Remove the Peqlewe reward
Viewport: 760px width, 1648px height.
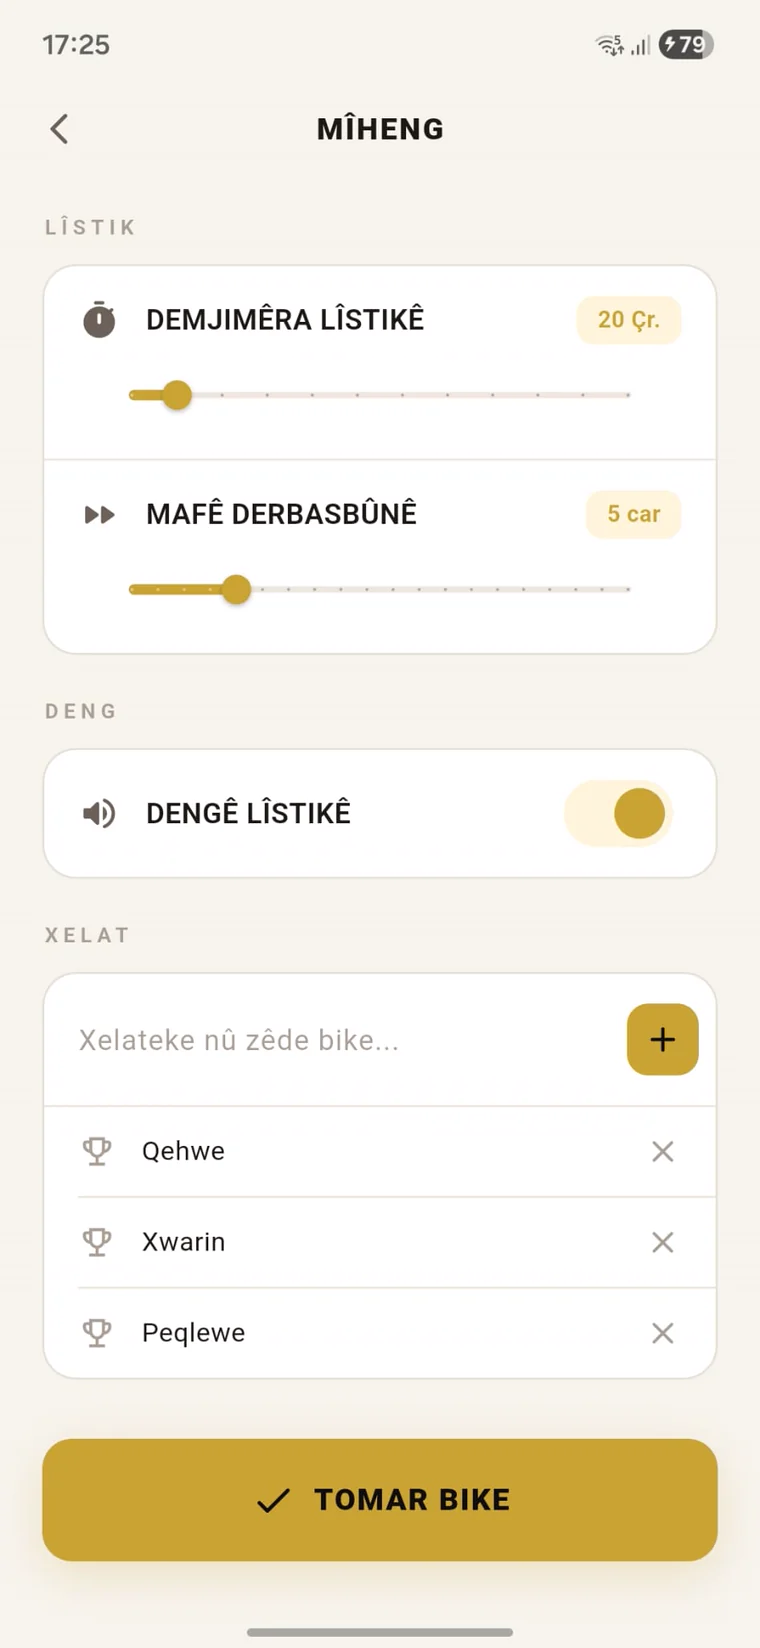click(662, 1333)
